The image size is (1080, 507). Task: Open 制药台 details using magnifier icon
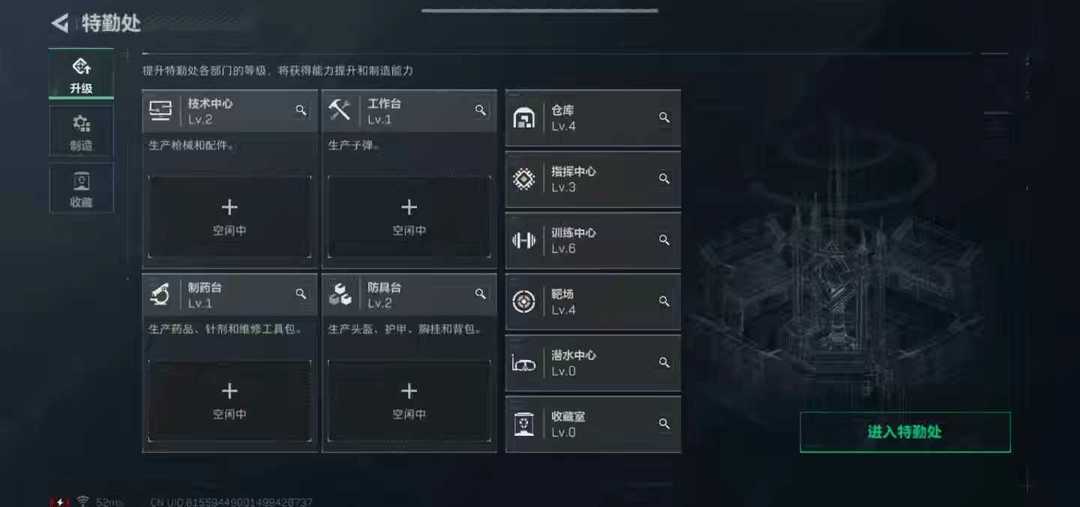pyautogui.click(x=301, y=294)
